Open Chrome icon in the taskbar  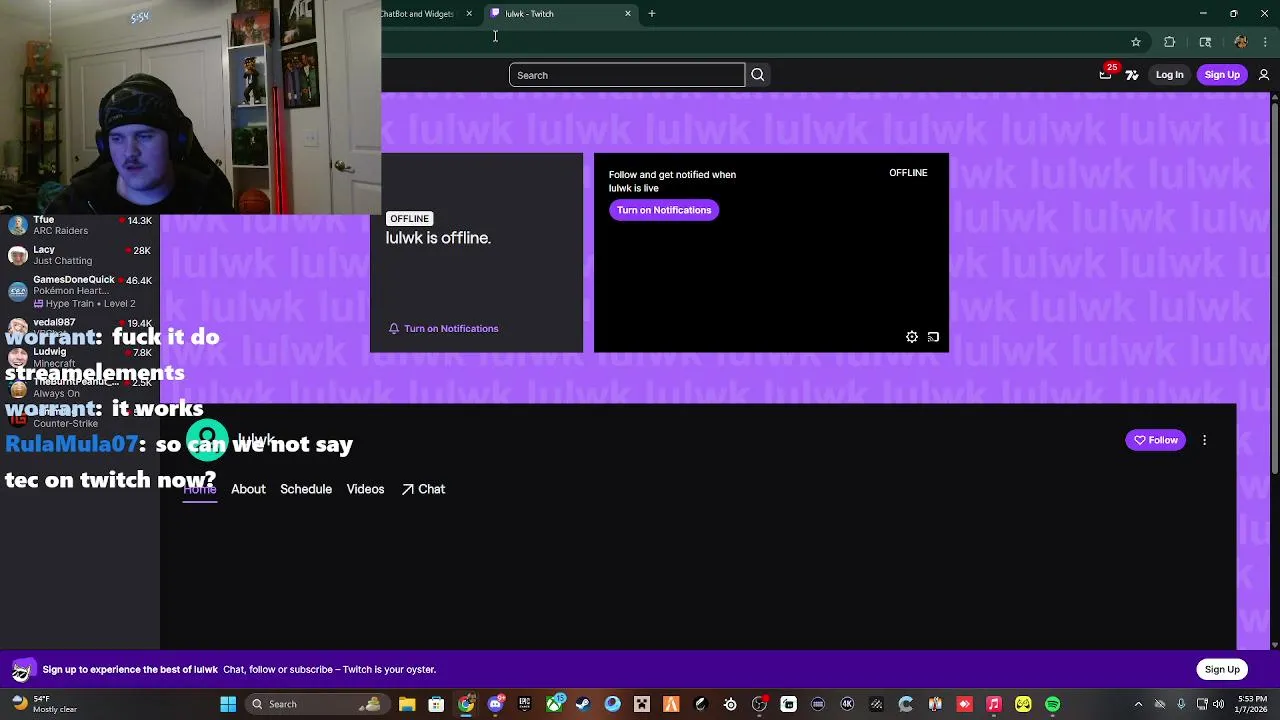pos(466,704)
